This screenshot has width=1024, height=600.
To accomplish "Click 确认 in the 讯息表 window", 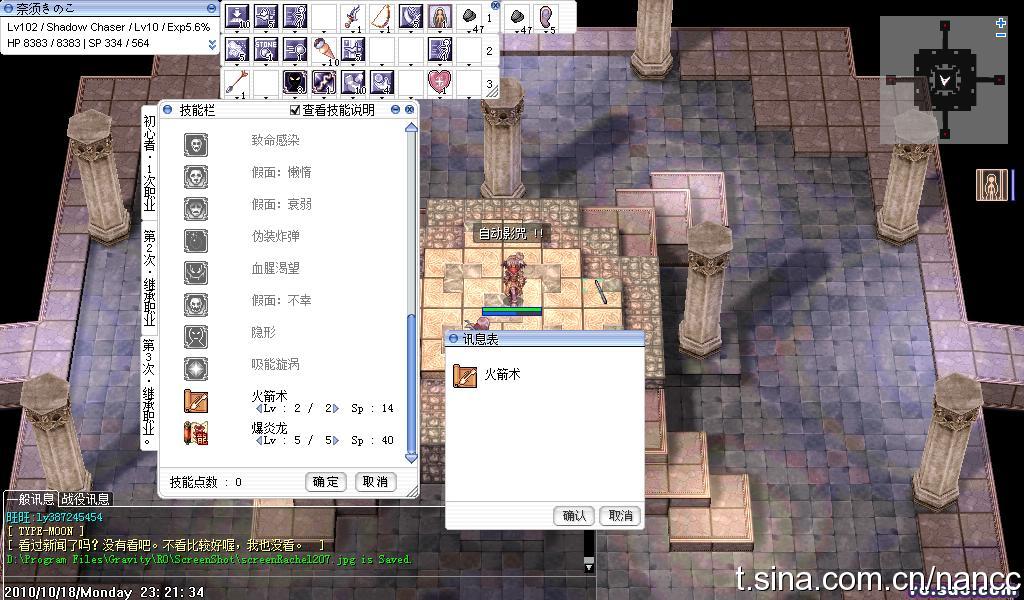I will click(x=574, y=516).
